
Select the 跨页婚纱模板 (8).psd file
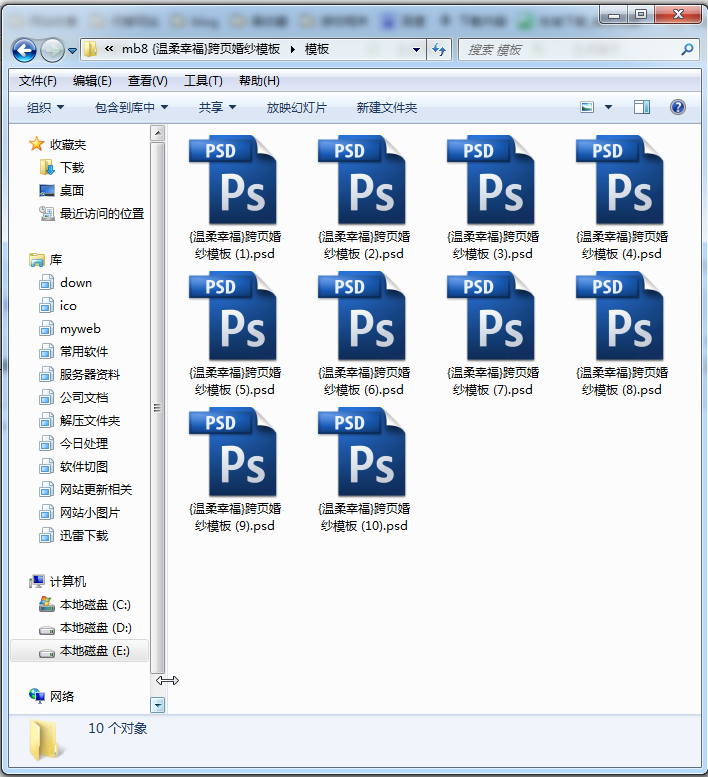(x=622, y=334)
